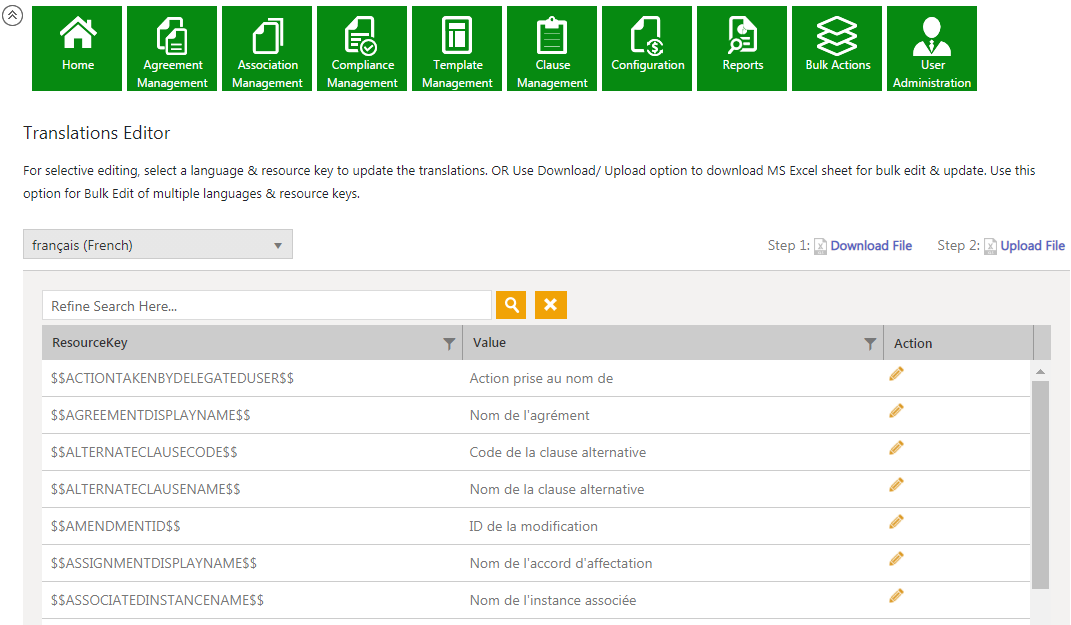Screen dimensions: 1071x625
Task: Open filter for the ResourceKey column
Action: tap(449, 344)
